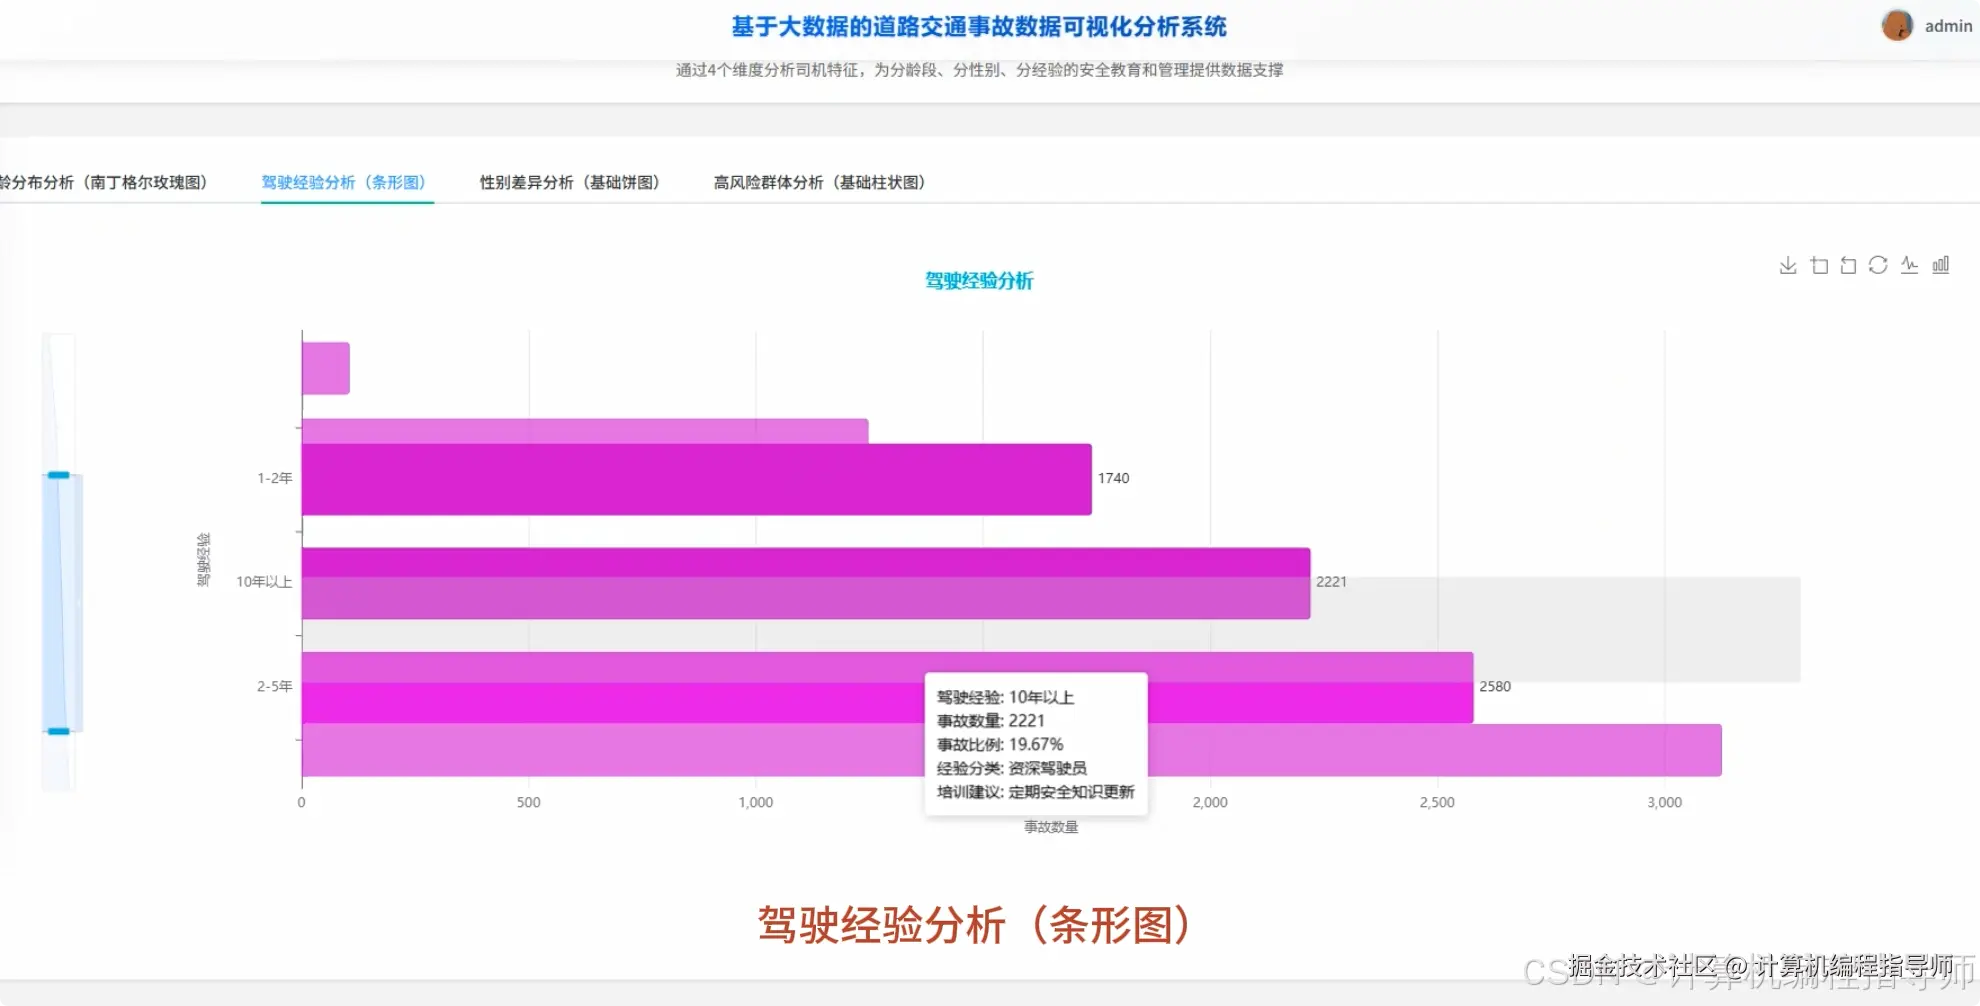The width and height of the screenshot is (1980, 1006).
Task: Open the admin user avatar
Action: 1897,26
